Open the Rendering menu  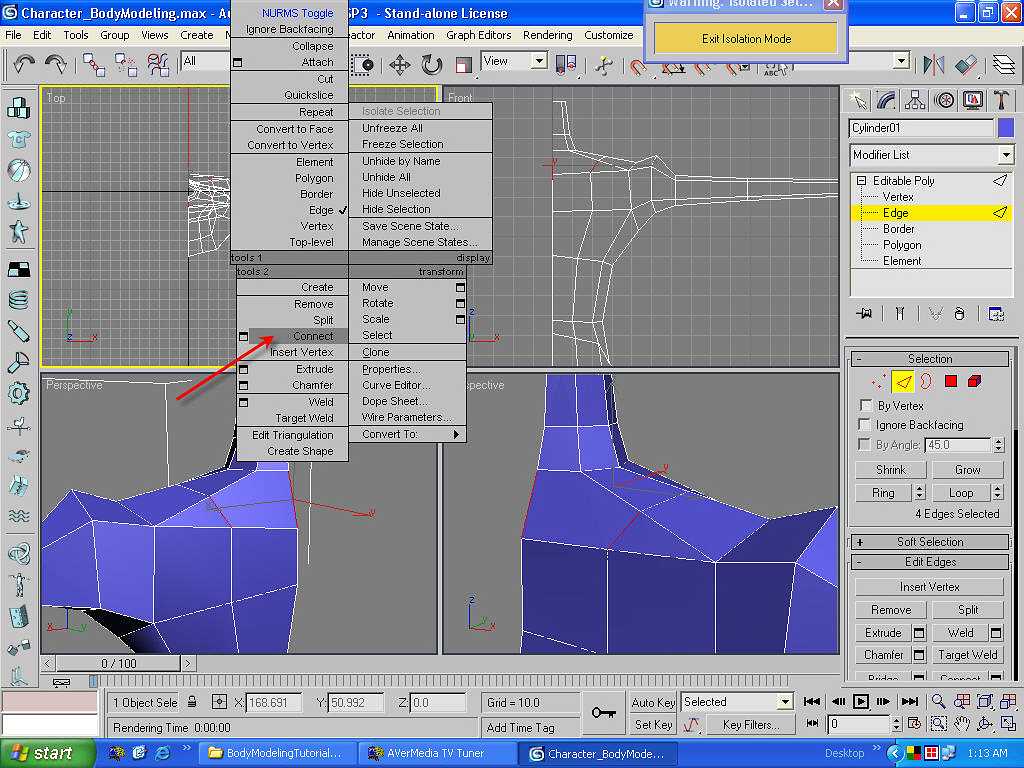[547, 35]
